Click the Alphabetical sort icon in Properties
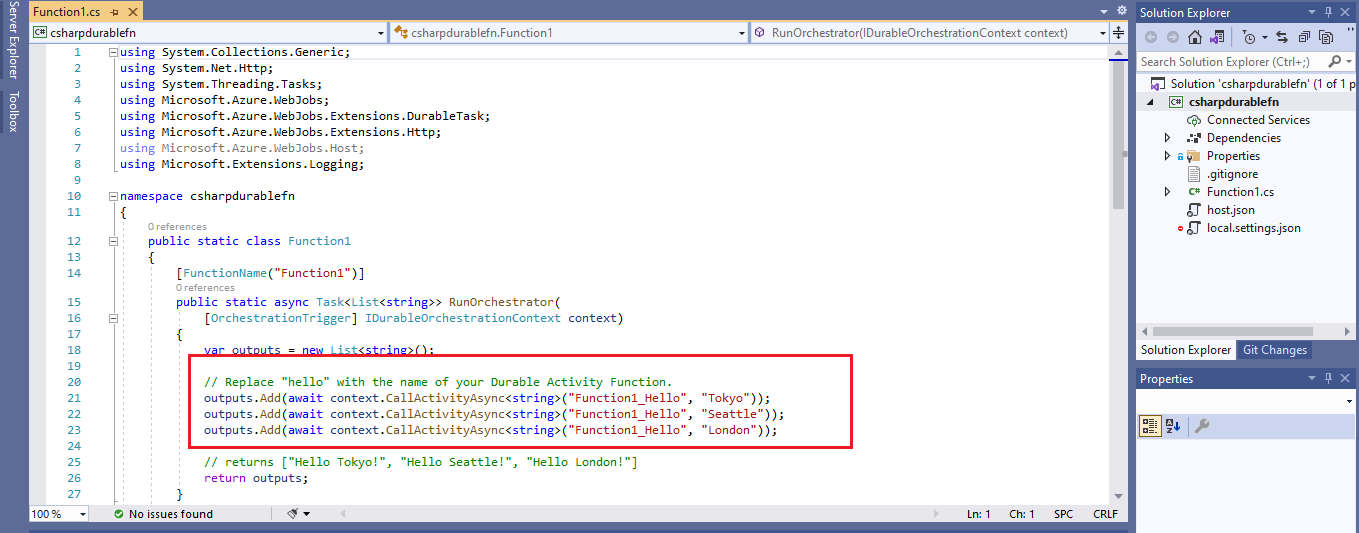Viewport: 1359px width, 533px height. [x=1174, y=426]
